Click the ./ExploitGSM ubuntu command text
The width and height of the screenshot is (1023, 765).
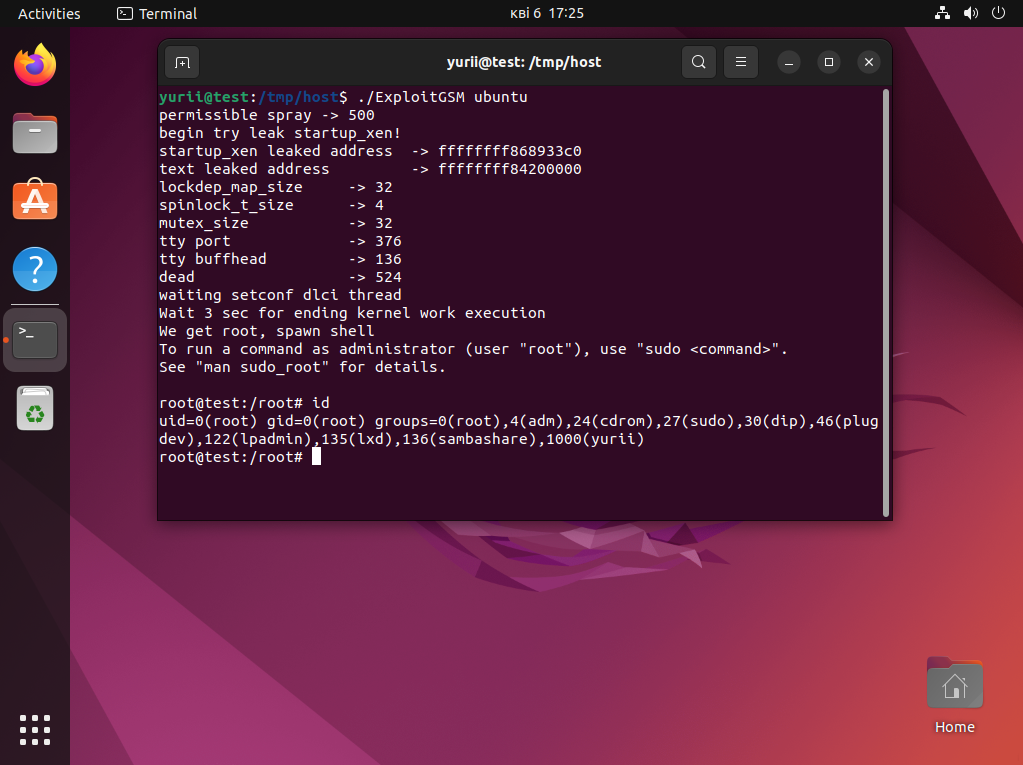point(442,97)
